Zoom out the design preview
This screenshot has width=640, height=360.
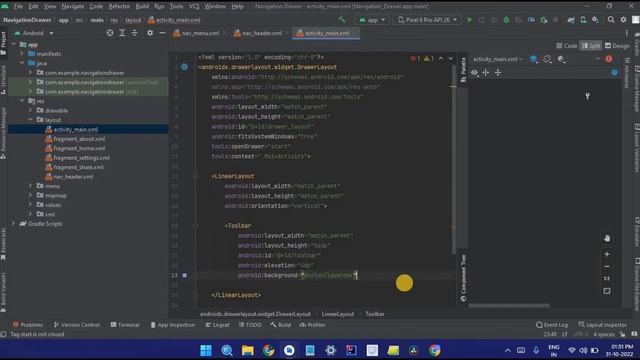(607, 266)
